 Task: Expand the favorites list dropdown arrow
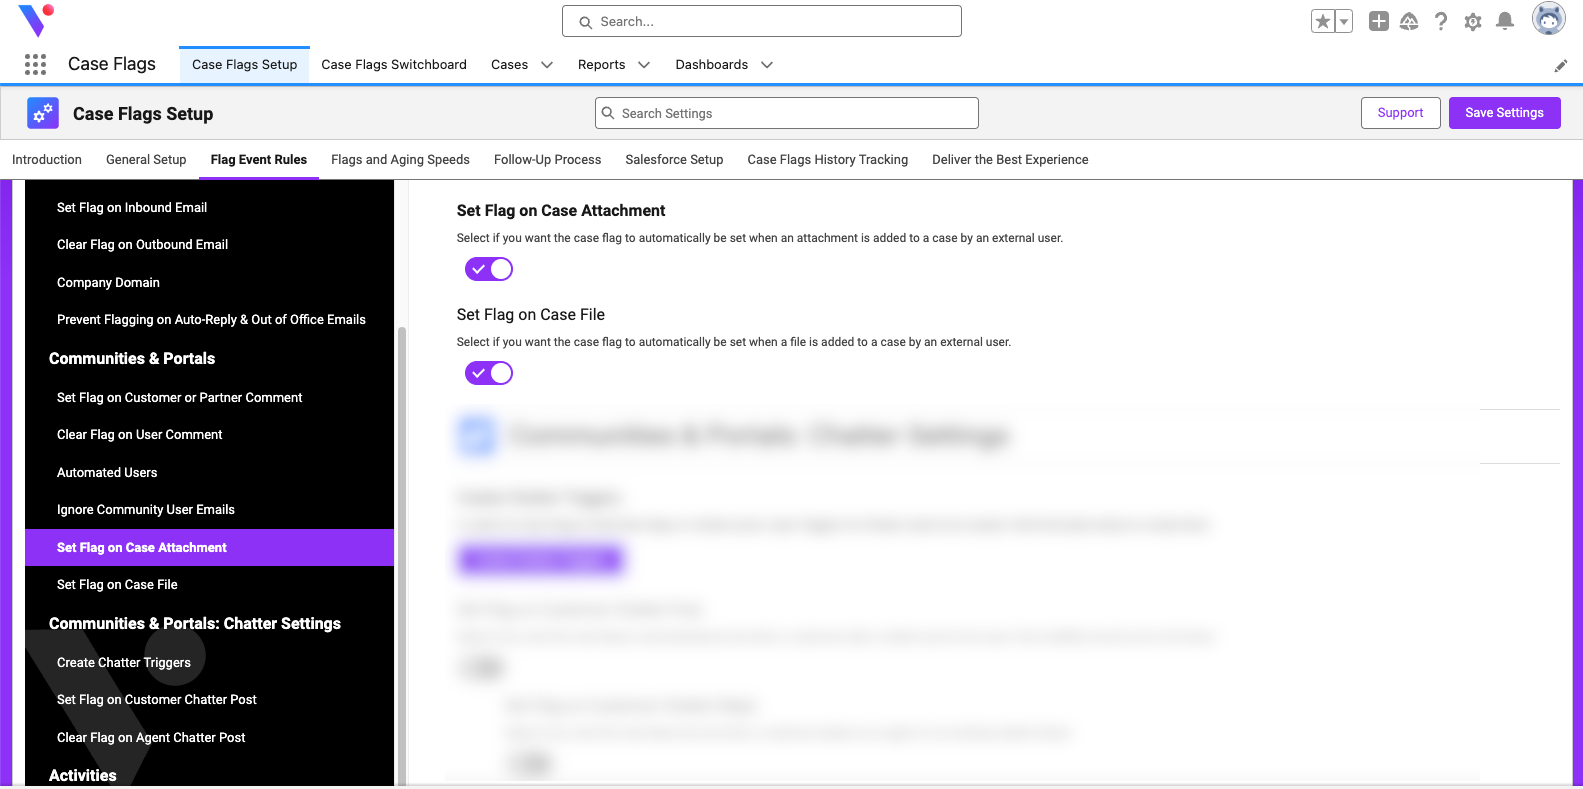pyautogui.click(x=1344, y=21)
